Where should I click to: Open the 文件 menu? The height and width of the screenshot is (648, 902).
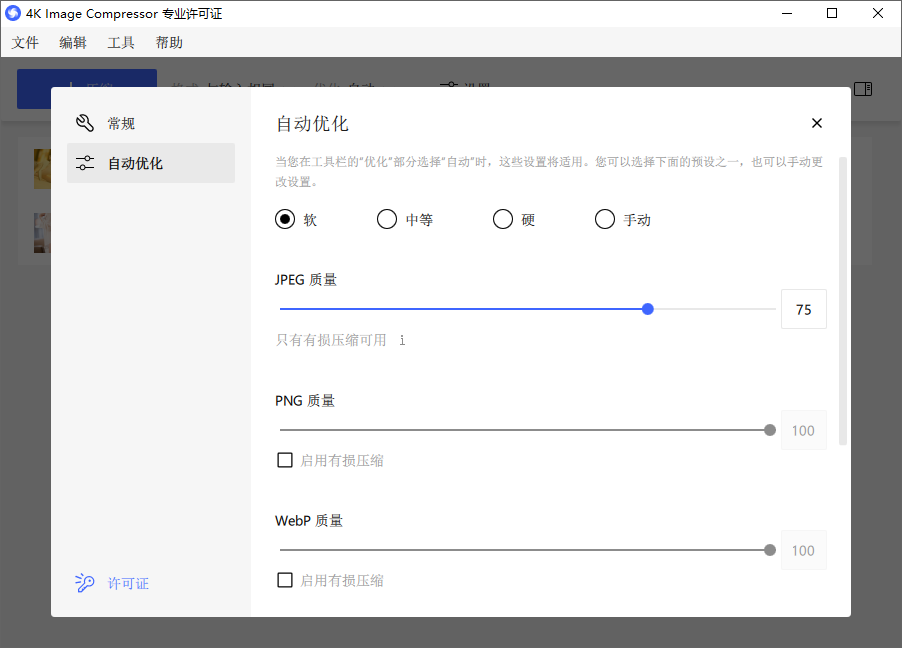25,43
